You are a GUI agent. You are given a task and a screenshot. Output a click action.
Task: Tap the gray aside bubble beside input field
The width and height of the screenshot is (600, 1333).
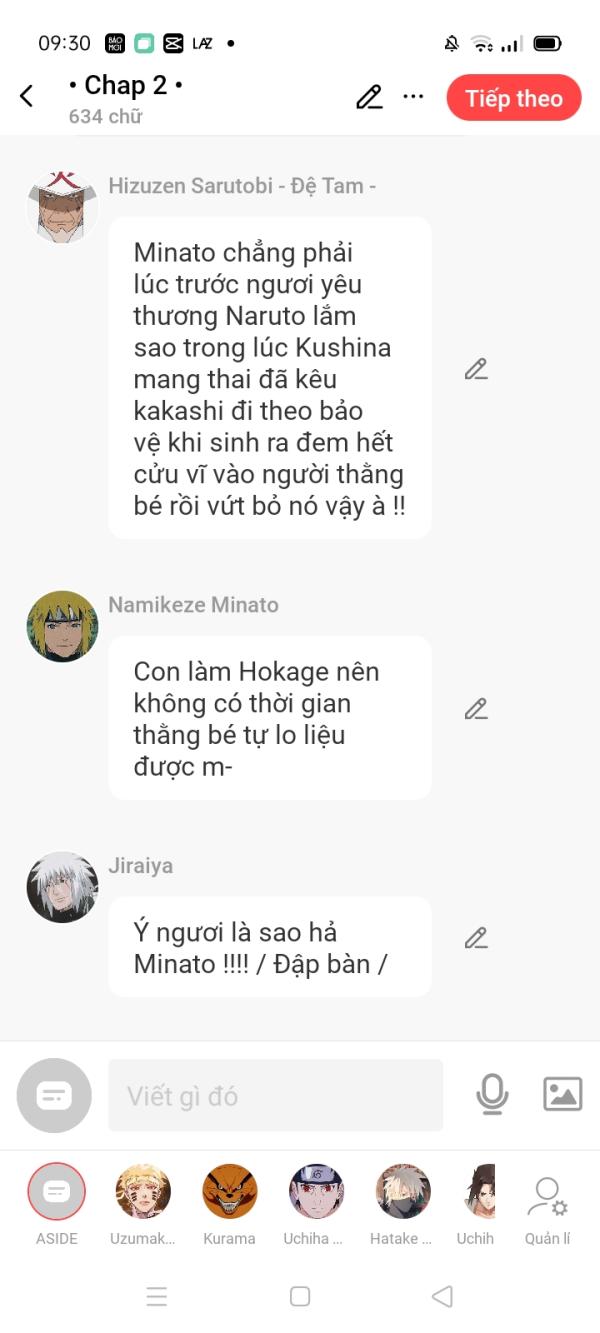(x=54, y=1095)
